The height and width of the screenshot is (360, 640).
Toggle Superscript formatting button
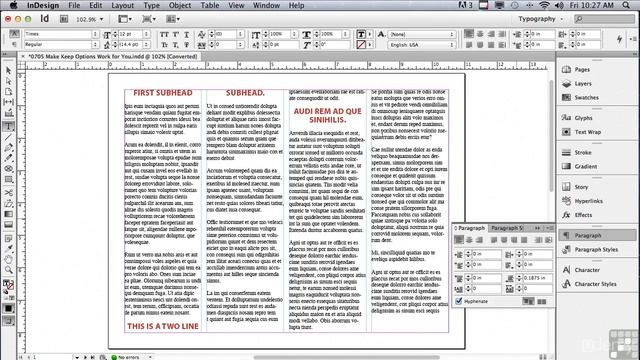176,35
